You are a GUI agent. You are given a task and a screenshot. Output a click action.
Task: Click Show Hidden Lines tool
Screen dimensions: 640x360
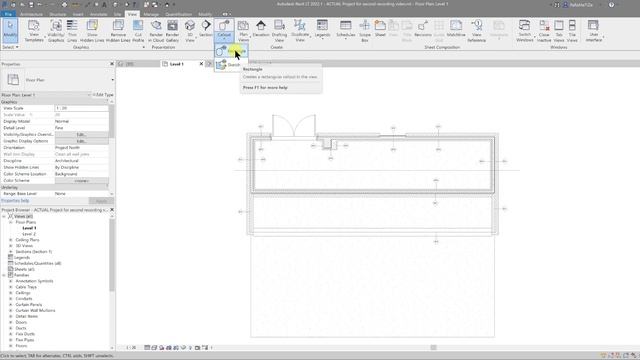pyautogui.click(x=92, y=31)
